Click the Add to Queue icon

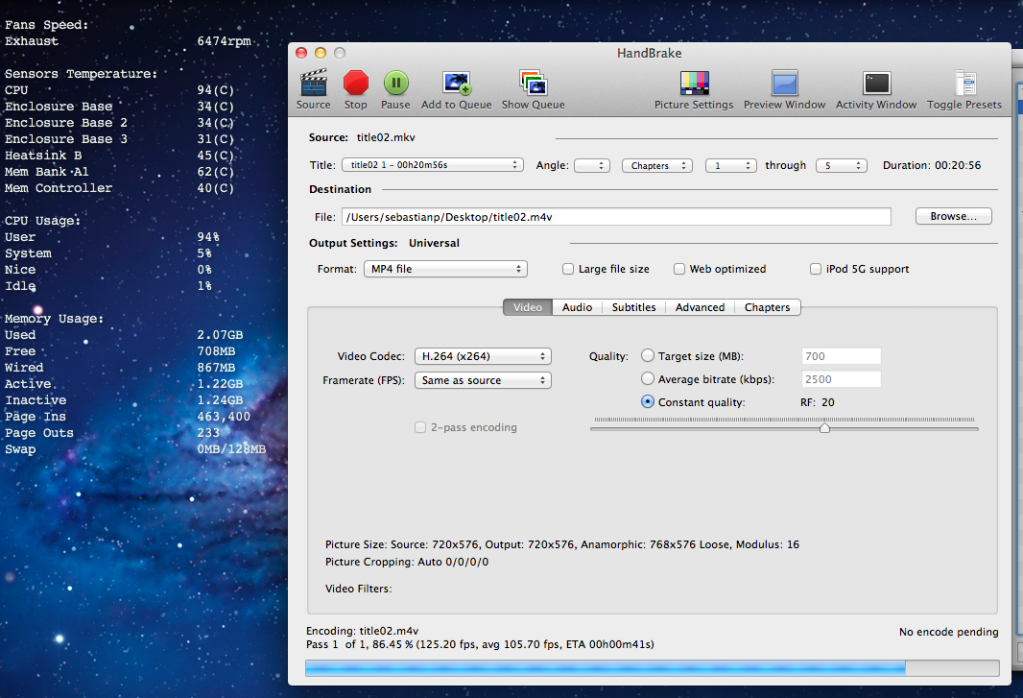tap(458, 84)
